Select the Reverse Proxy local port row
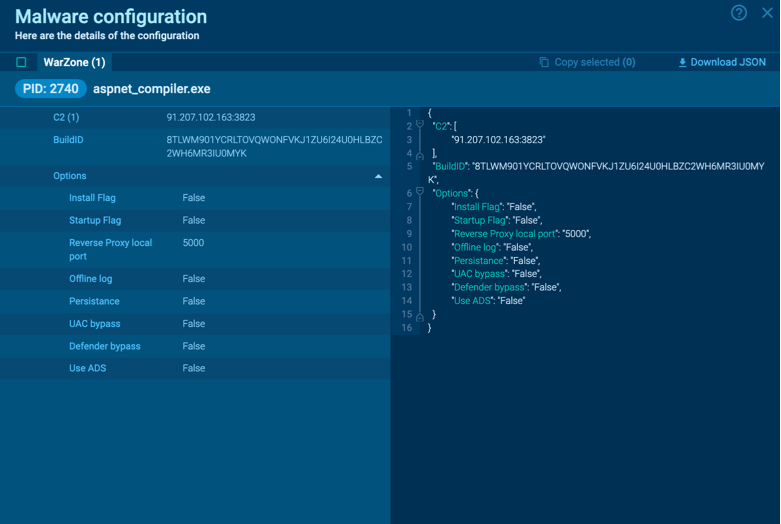Viewport: 781px width, 524px height. [195, 249]
